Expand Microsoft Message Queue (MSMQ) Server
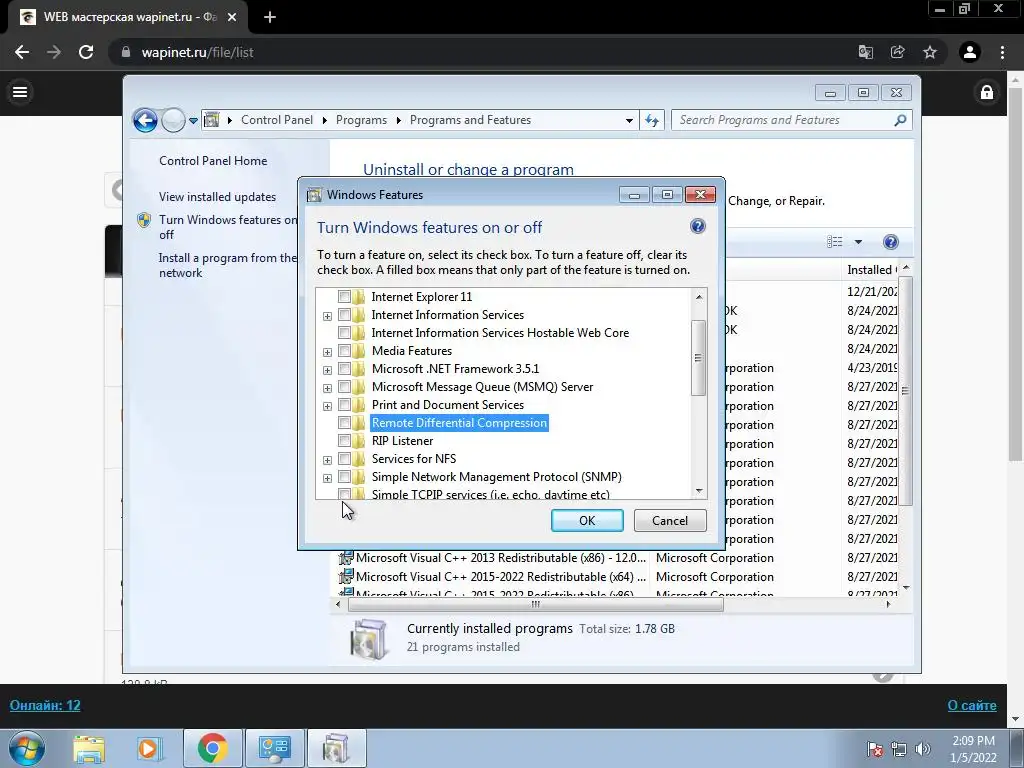Image resolution: width=1024 pixels, height=768 pixels. coord(327,388)
